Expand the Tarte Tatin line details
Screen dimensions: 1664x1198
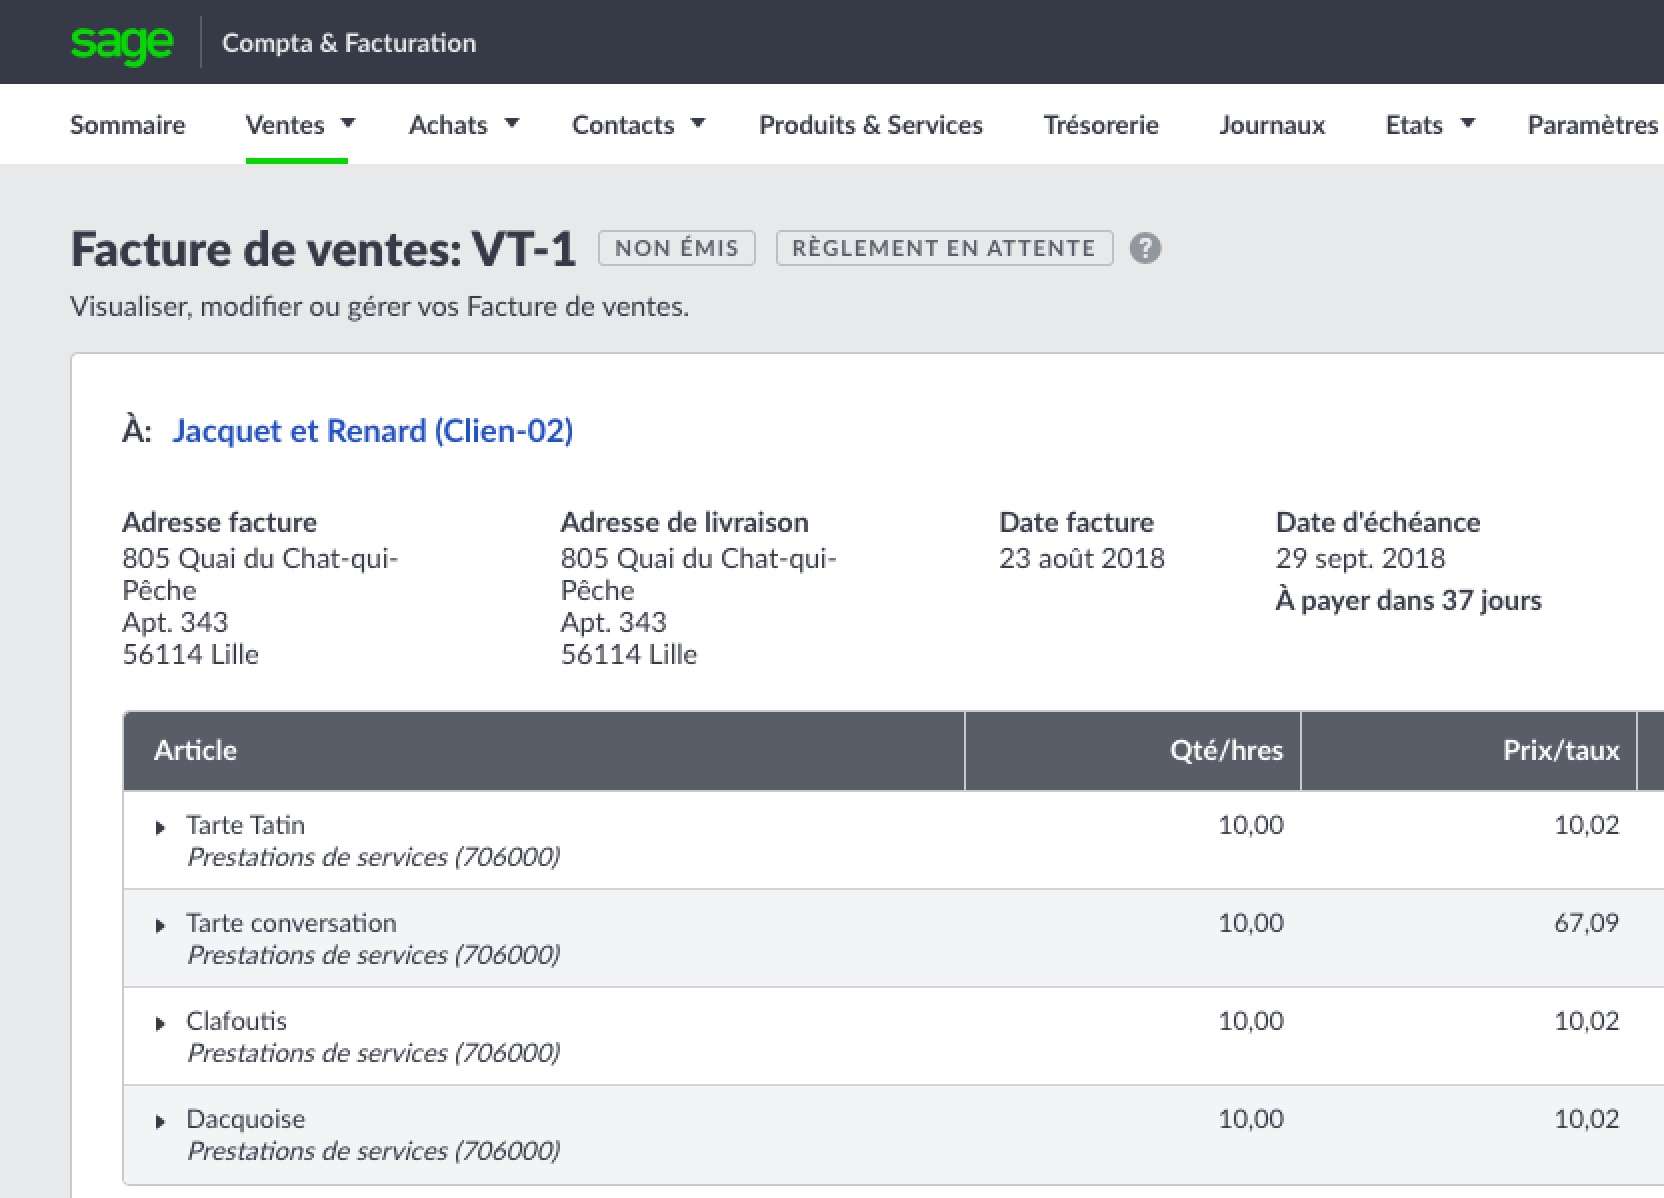(160, 827)
